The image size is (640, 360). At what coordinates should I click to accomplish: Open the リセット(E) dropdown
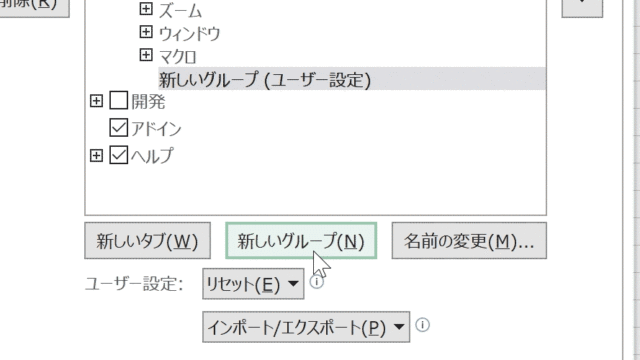[x=253, y=284]
